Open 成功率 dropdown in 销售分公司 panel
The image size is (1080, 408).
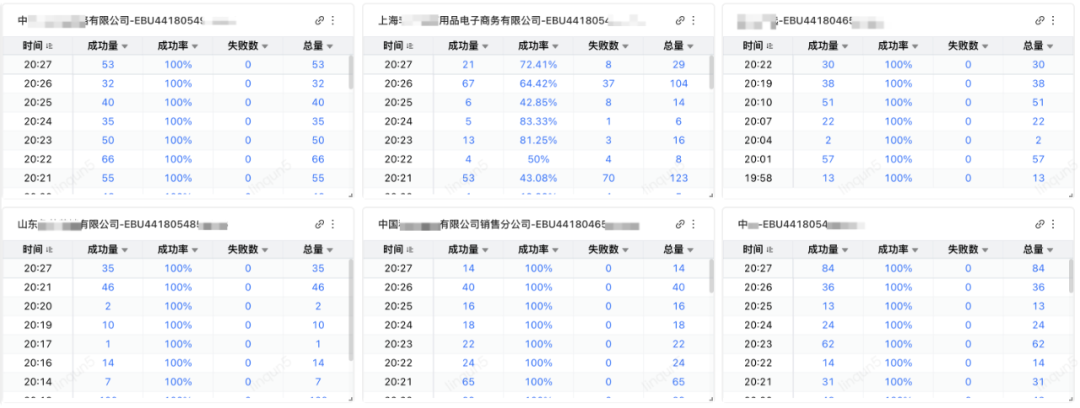coord(556,250)
